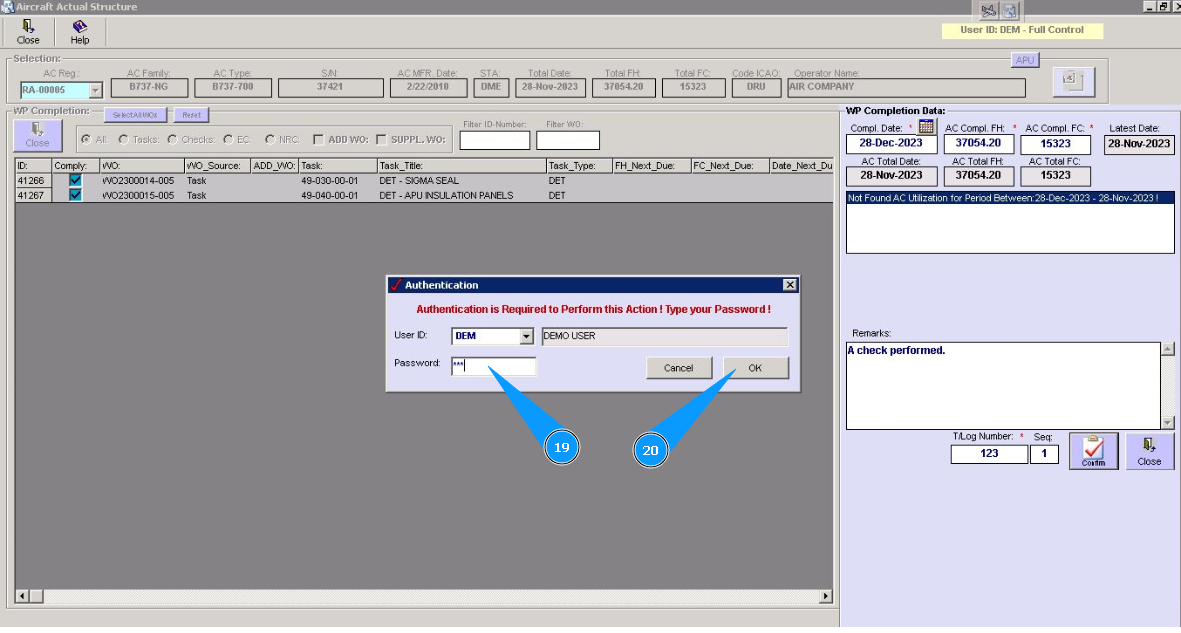This screenshot has width=1181, height=633.
Task: Select the Tasks radio button
Action: (x=124, y=139)
